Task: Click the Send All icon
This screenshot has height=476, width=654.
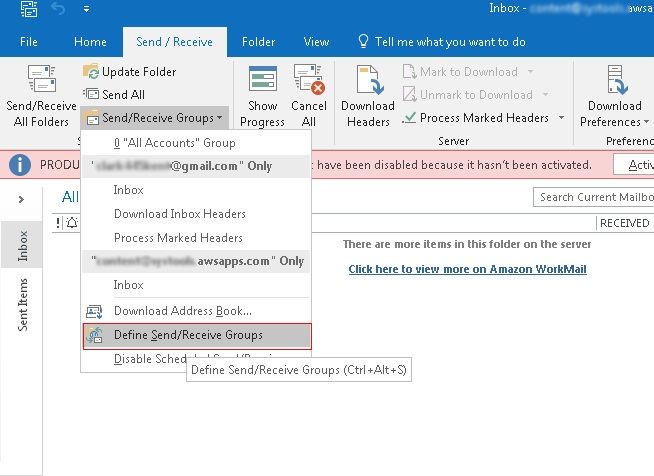Action: click(x=91, y=94)
